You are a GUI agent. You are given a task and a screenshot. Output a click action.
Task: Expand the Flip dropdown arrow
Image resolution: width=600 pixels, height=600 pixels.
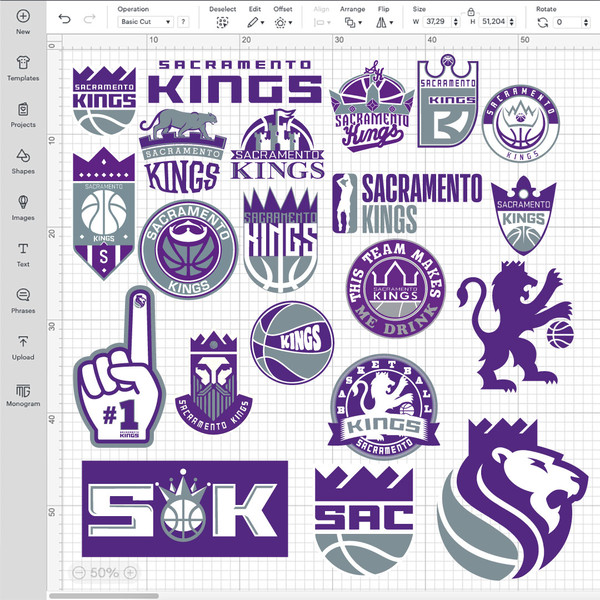point(391,23)
